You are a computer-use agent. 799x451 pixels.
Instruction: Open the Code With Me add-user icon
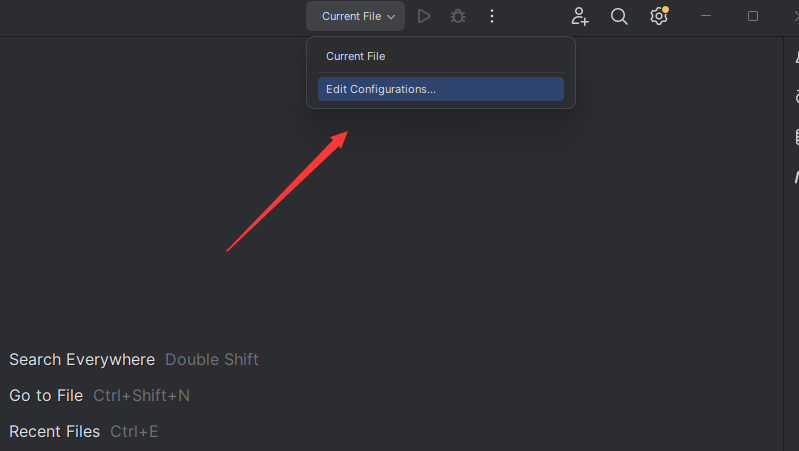tap(580, 16)
